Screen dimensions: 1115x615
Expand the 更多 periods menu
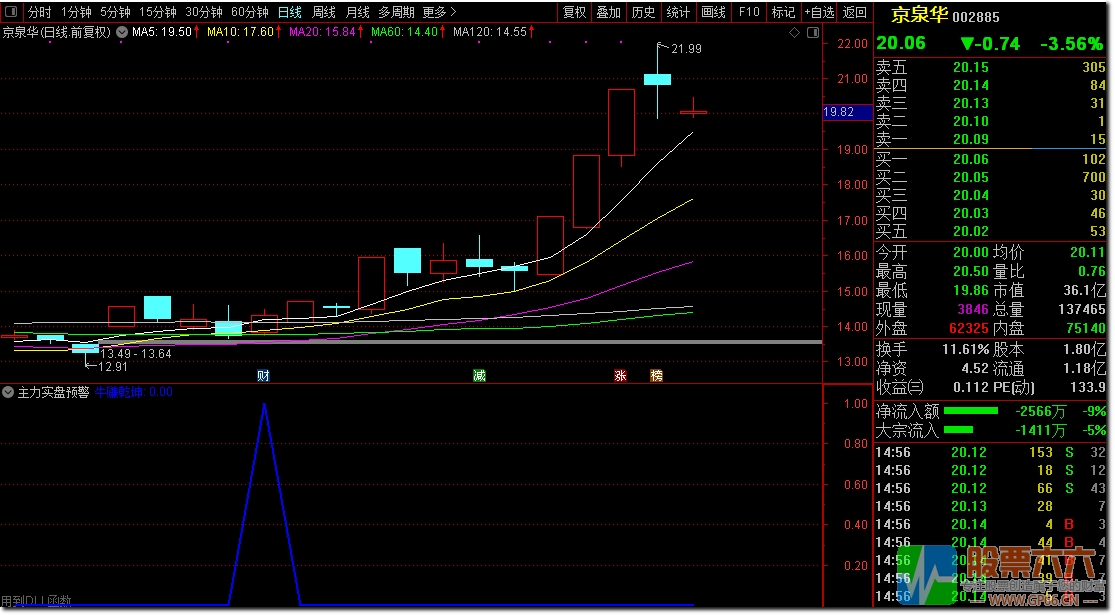(439, 12)
